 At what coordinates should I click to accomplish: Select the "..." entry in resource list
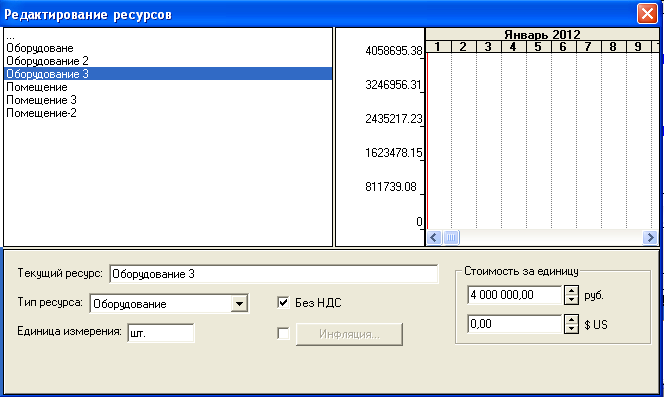click(168, 36)
